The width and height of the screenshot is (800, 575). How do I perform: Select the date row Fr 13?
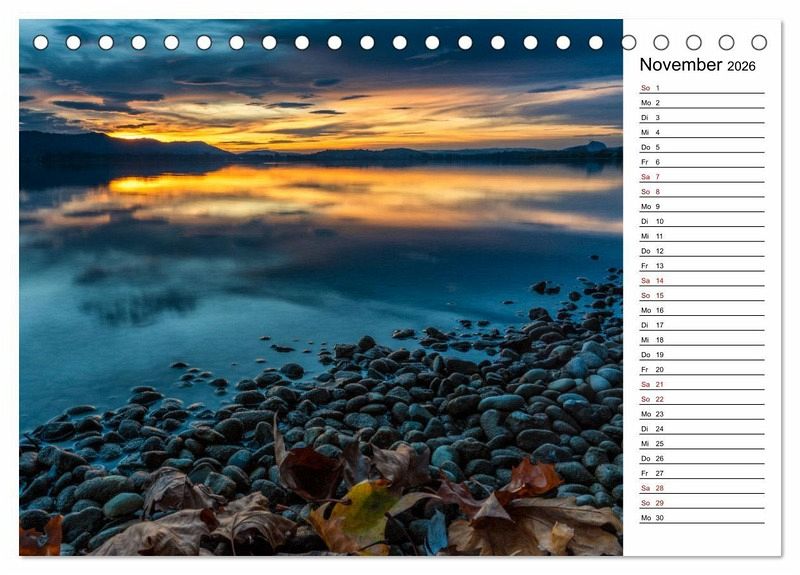point(702,265)
